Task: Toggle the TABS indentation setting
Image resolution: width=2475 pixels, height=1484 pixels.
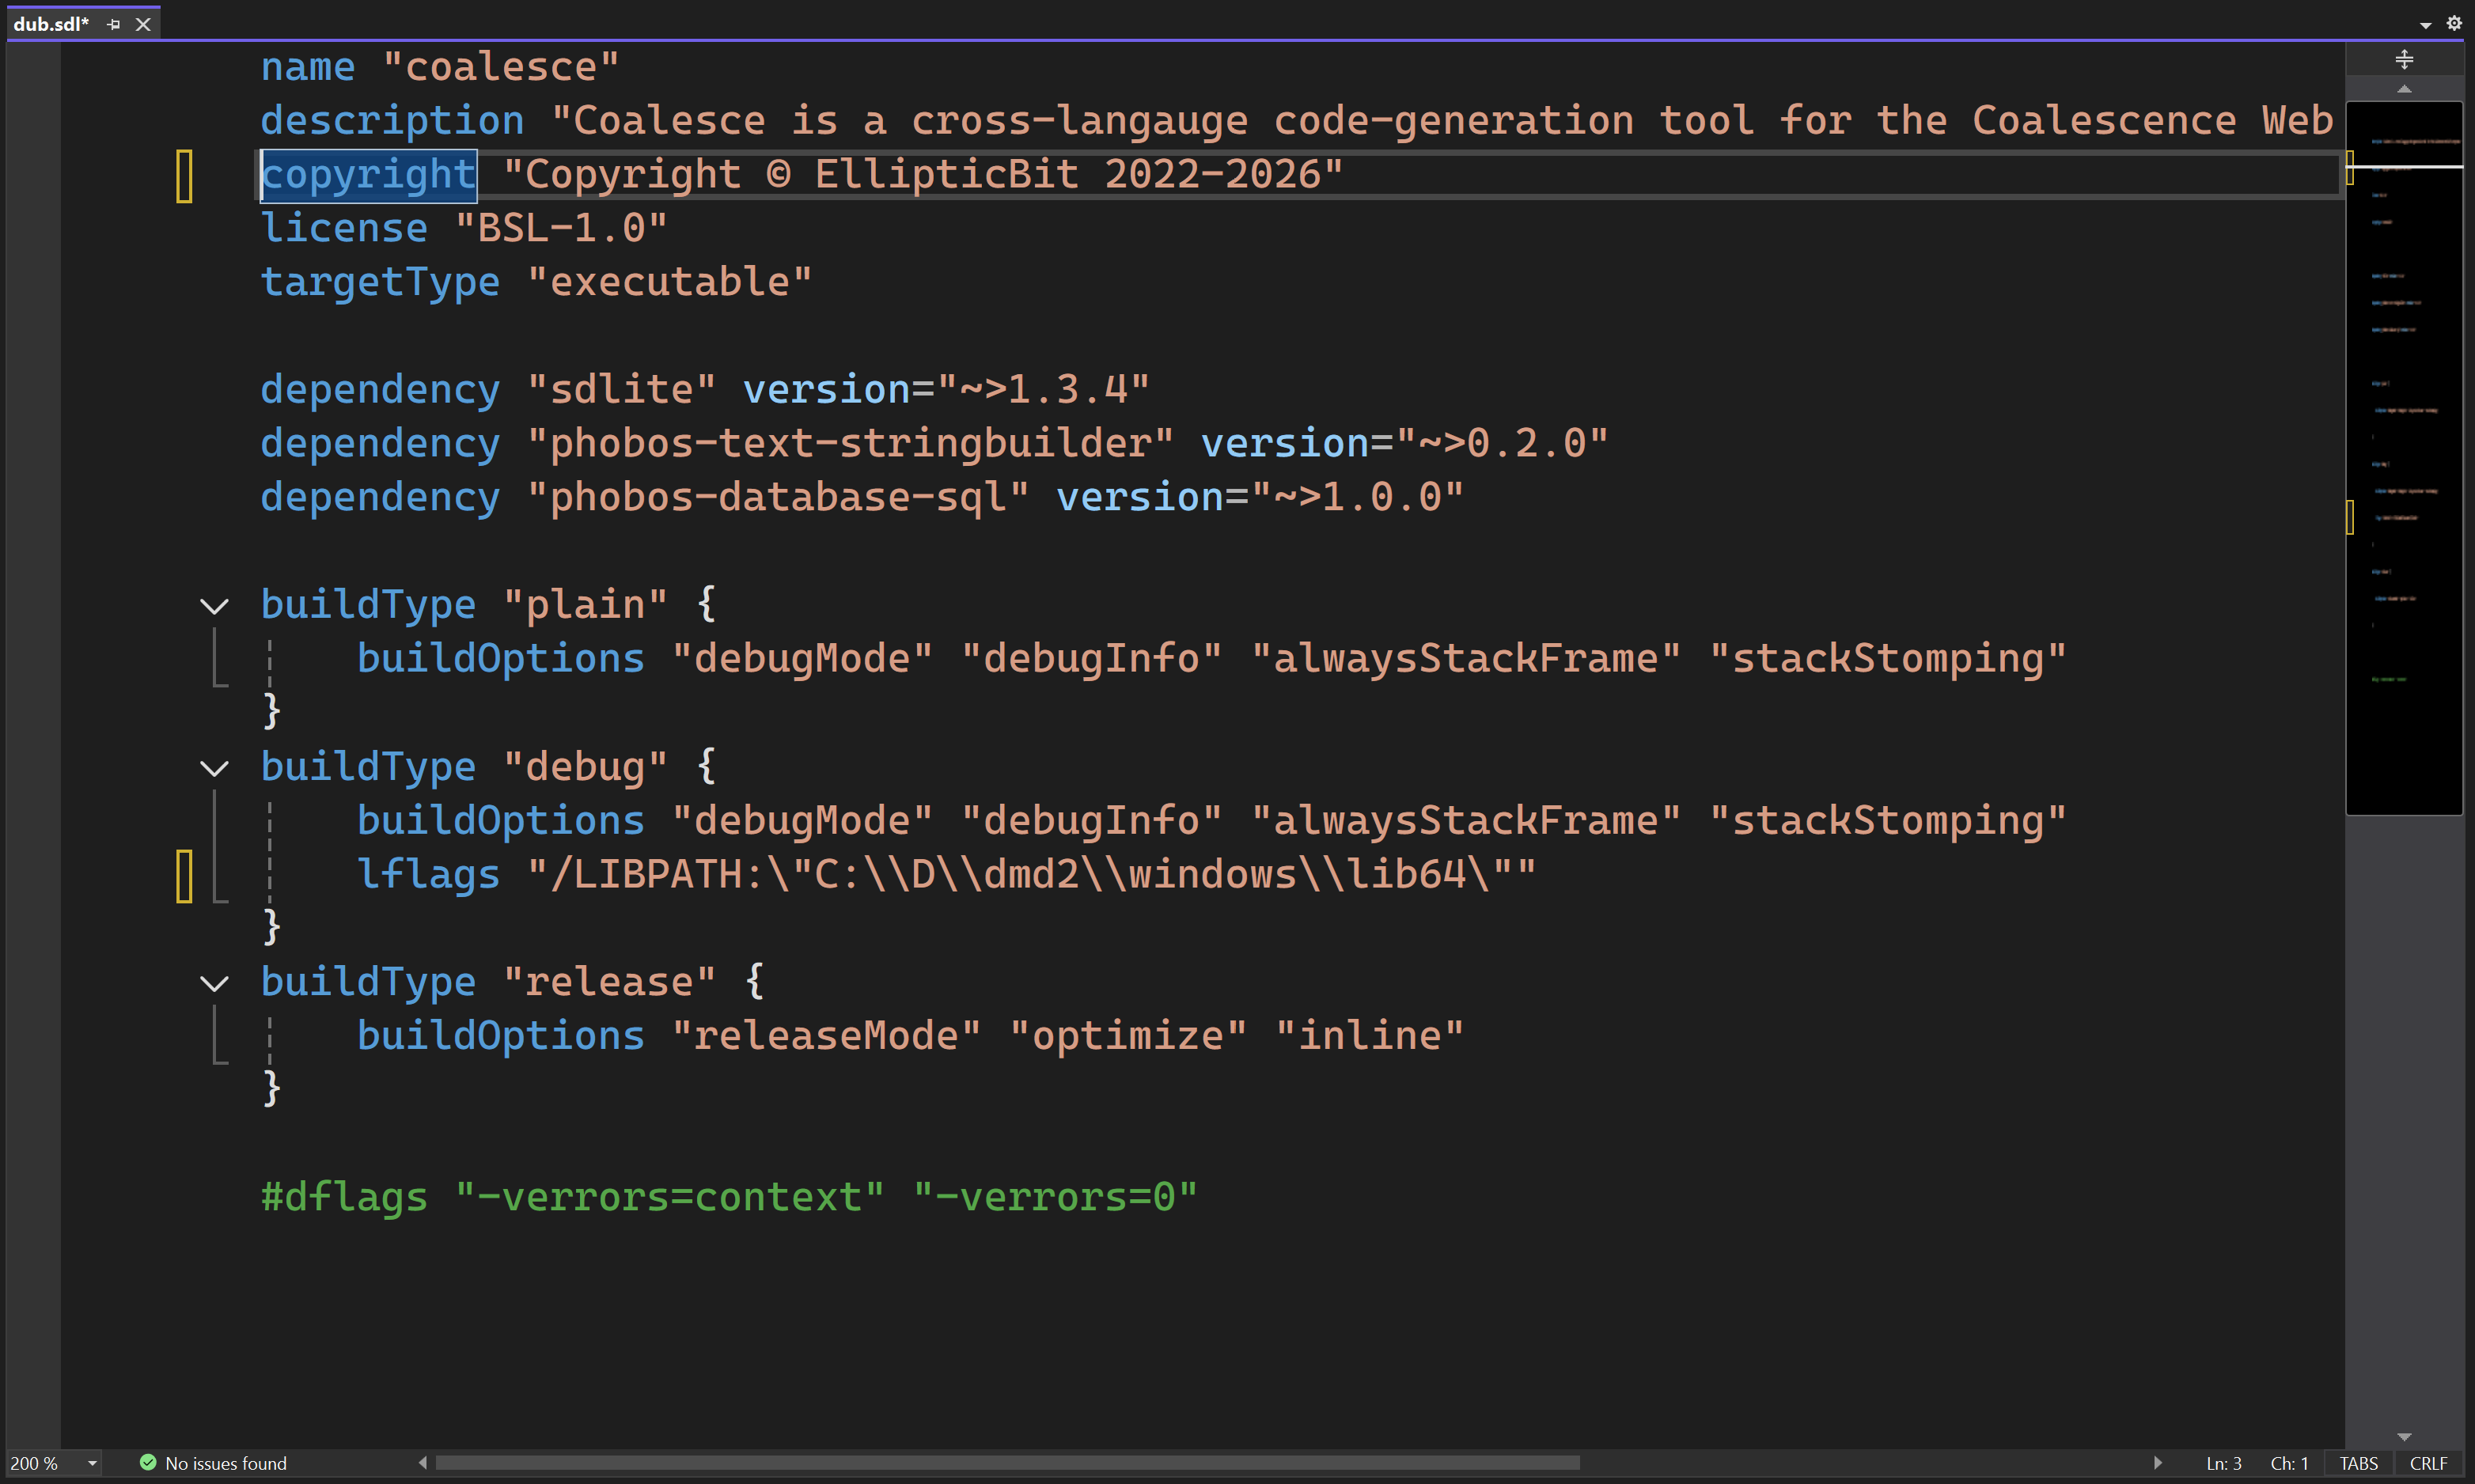Action: point(2358,1463)
